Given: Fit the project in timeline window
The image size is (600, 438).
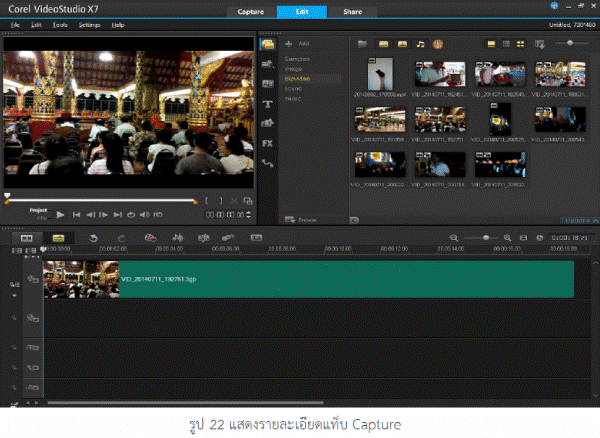Looking at the screenshot, I should [x=523, y=238].
